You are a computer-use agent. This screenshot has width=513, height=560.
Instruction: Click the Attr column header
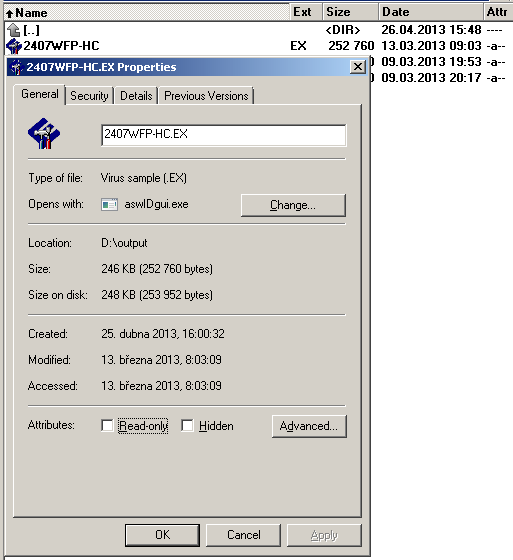(498, 12)
